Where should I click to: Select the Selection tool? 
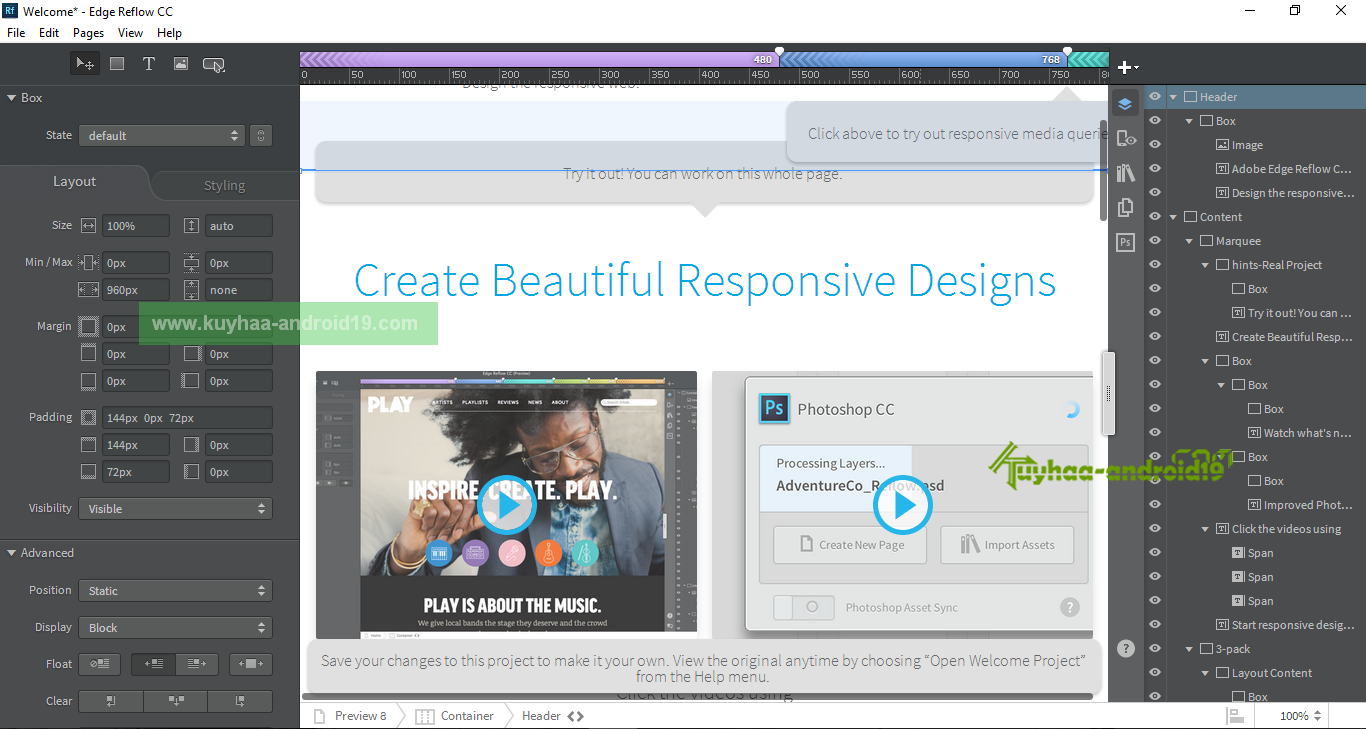(85, 64)
